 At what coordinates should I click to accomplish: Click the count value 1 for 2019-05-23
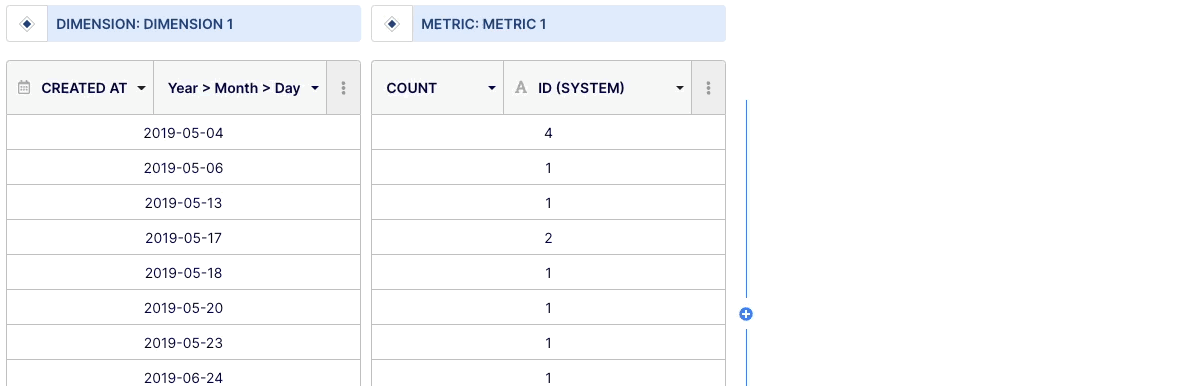pyautogui.click(x=549, y=342)
